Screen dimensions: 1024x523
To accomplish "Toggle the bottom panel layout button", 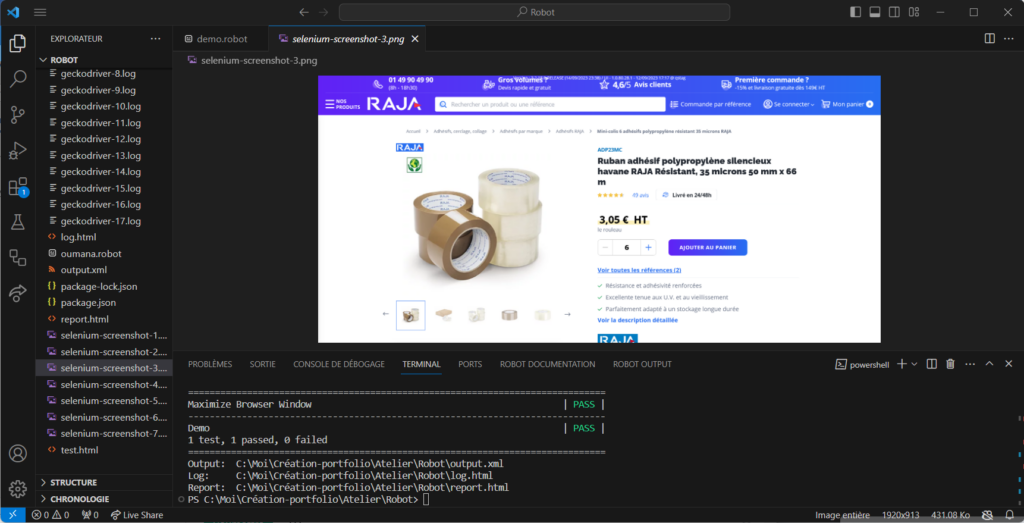I will point(875,12).
